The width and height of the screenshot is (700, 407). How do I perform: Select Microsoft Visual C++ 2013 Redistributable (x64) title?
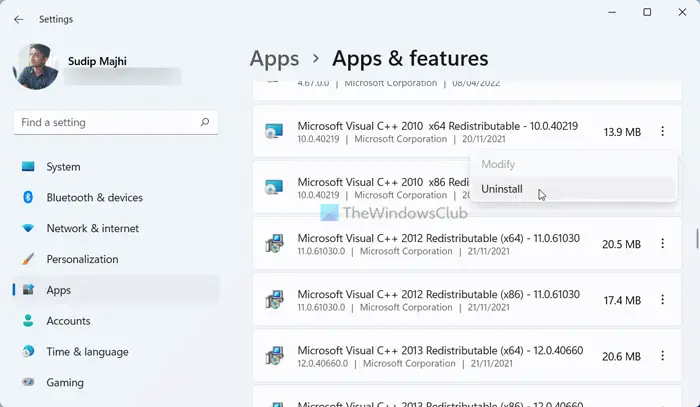440,350
